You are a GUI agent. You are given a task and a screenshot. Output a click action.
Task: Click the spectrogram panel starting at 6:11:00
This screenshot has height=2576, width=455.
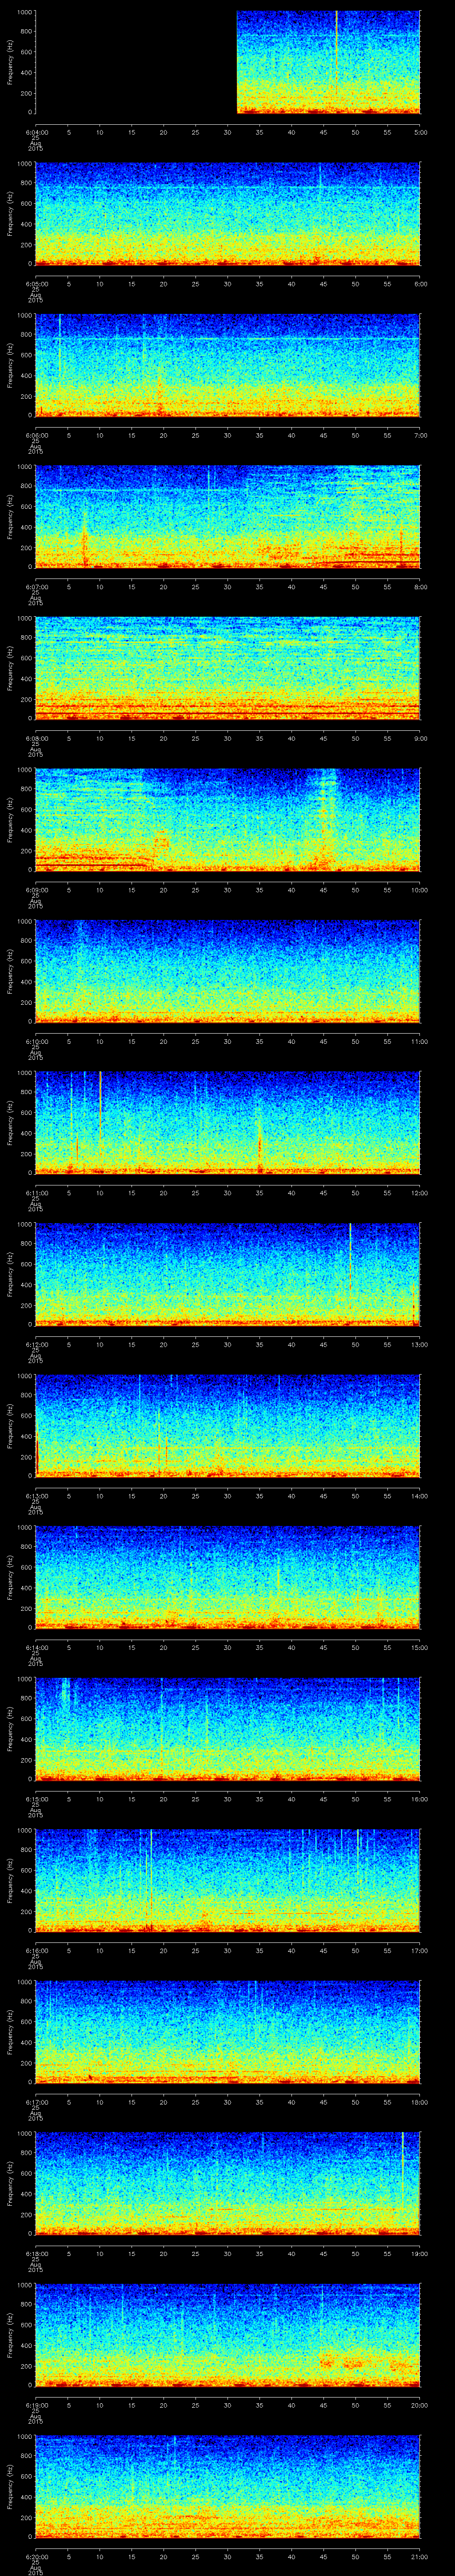click(x=228, y=1123)
